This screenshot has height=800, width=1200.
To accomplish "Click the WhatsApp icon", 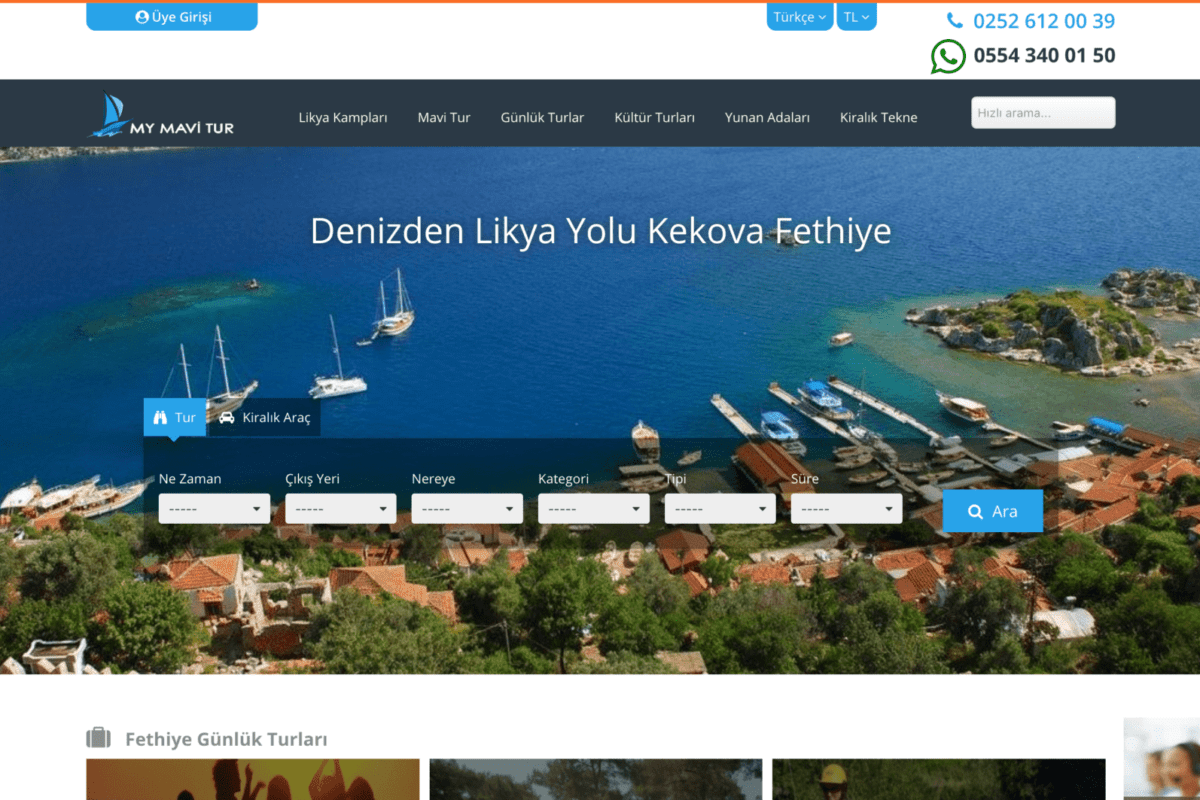I will [948, 56].
